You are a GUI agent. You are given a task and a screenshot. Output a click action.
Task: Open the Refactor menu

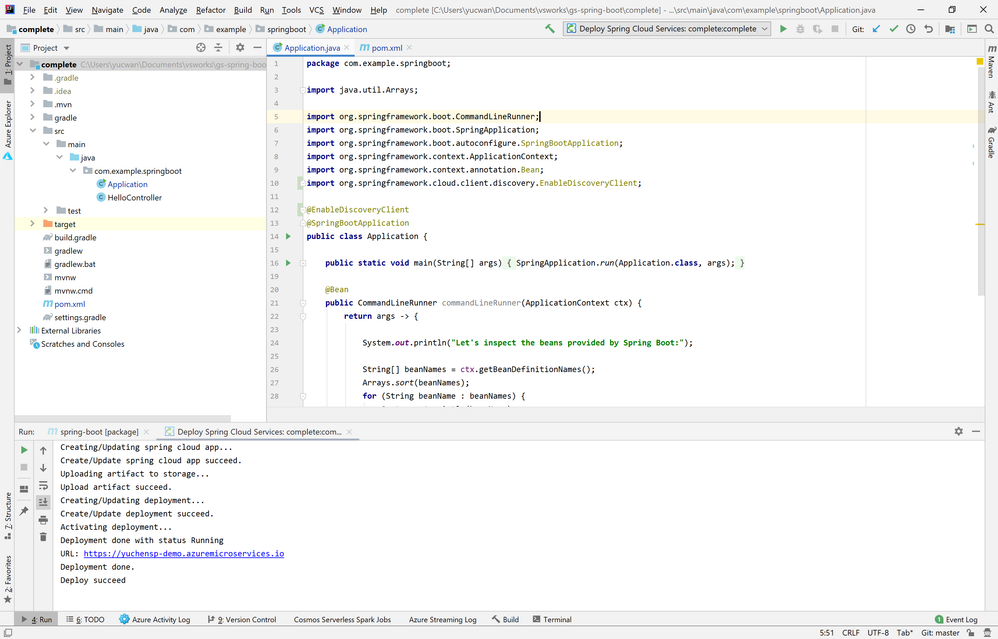pos(211,10)
